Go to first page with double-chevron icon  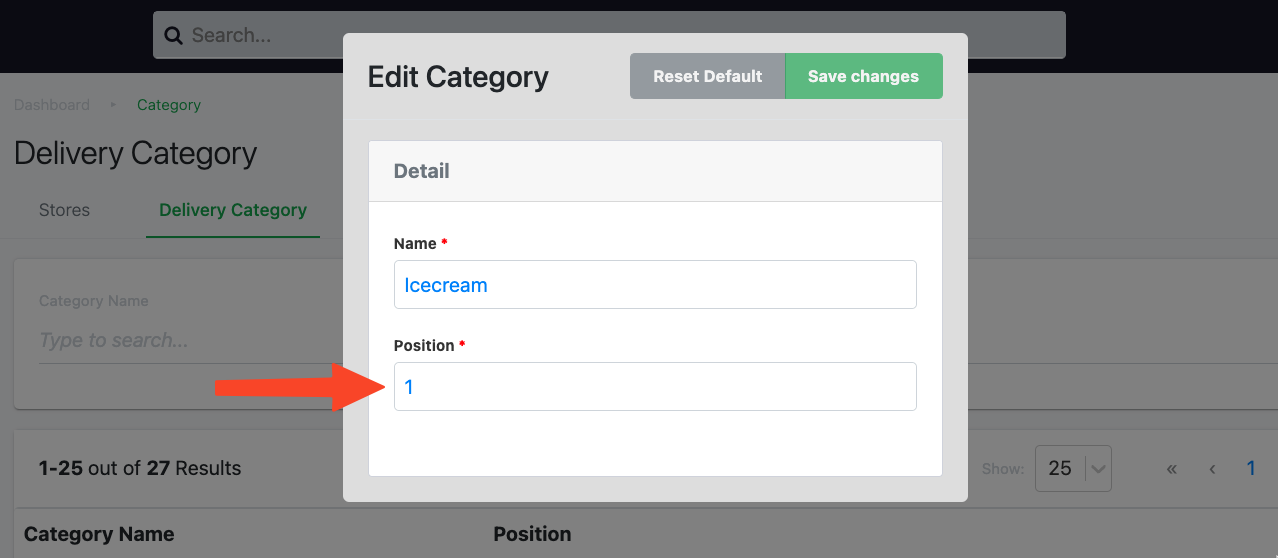(x=1172, y=468)
